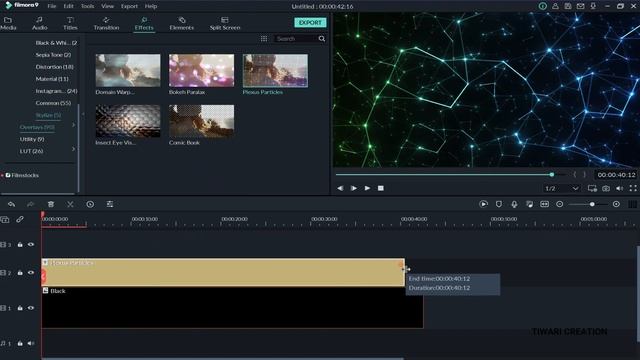
Task: Switch to the Titles tab
Action: pyautogui.click(x=70, y=23)
